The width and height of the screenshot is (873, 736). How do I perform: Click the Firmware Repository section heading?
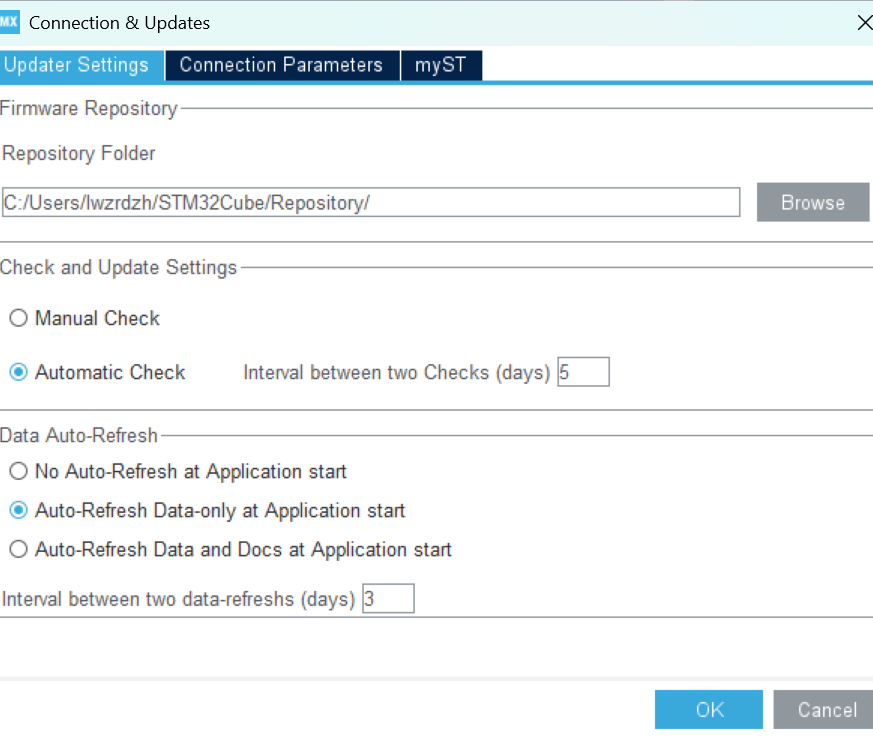point(89,108)
